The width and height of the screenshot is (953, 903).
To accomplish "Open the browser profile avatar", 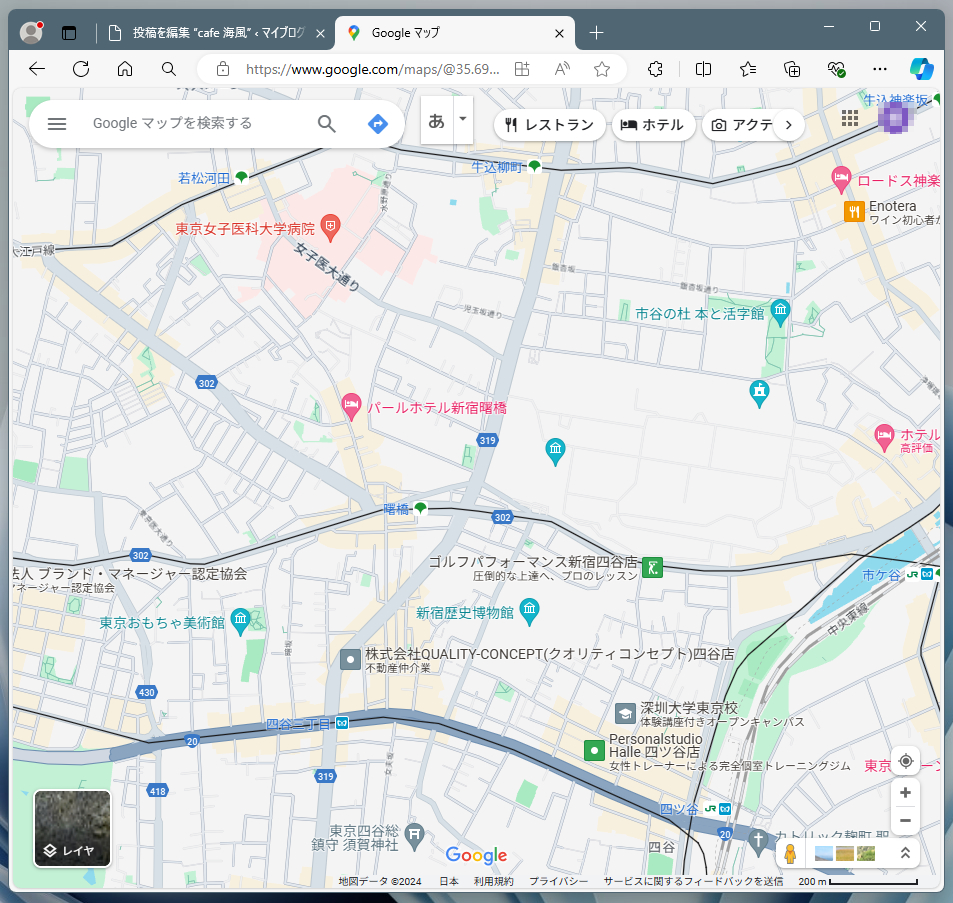I will [31, 32].
